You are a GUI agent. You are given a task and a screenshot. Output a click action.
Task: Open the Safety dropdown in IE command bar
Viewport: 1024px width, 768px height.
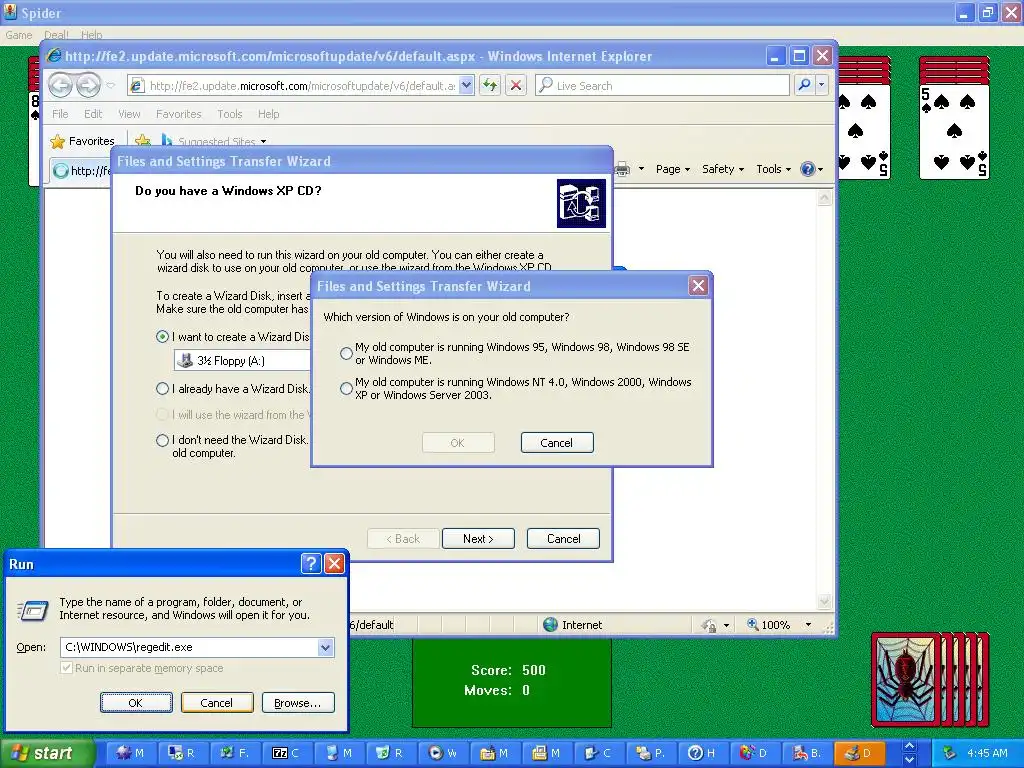click(723, 169)
